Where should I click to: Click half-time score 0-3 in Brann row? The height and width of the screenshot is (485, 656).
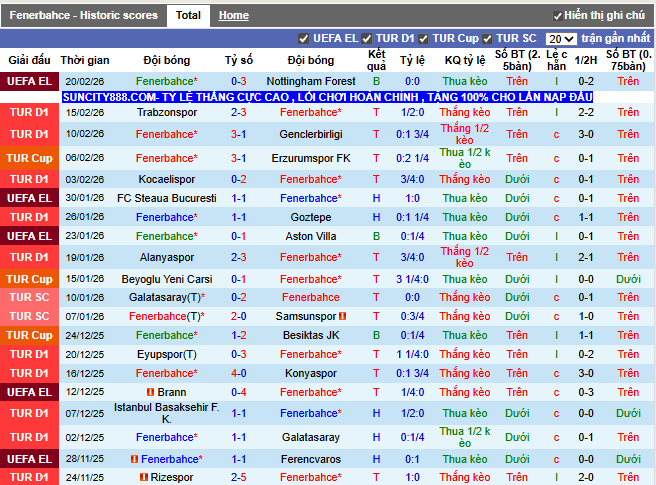pyautogui.click(x=585, y=393)
